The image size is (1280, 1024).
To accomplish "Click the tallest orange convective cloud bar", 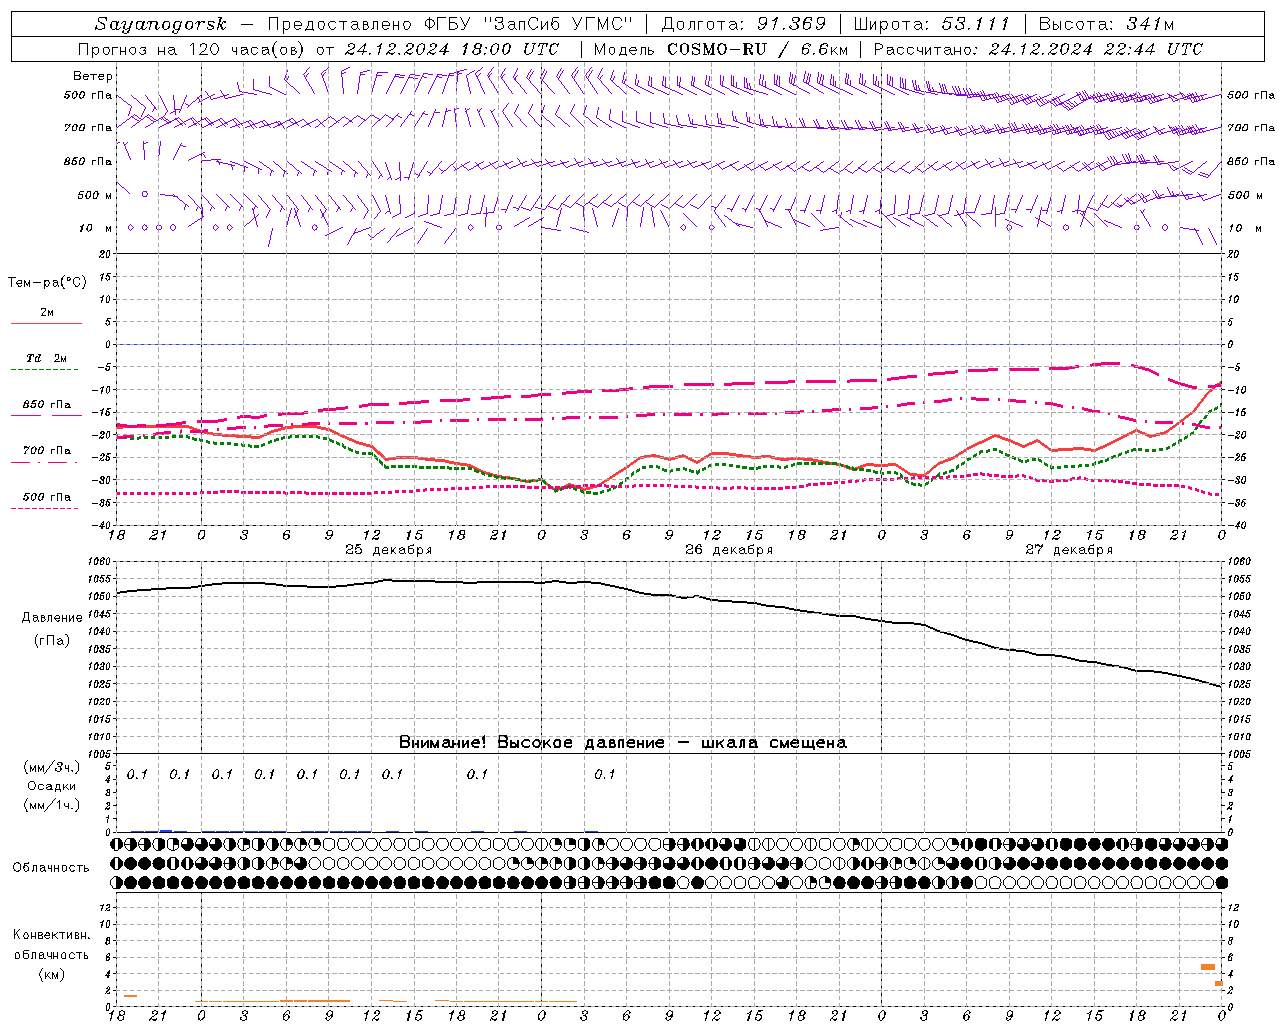I will (1208, 967).
